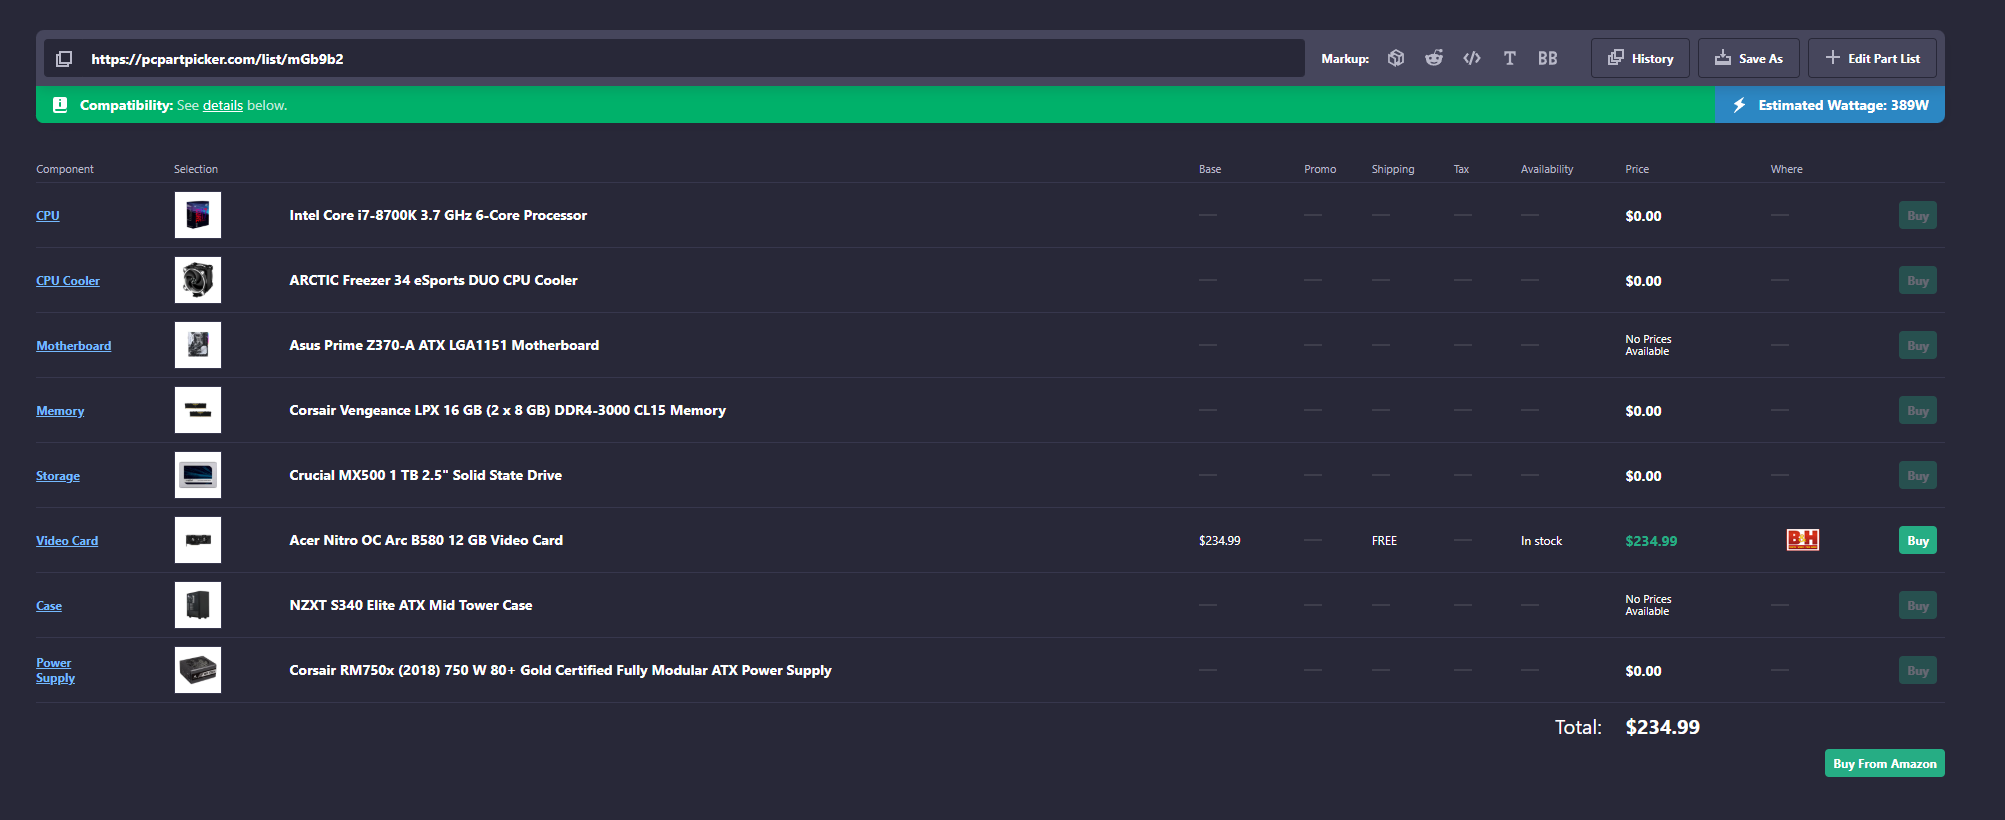The width and height of the screenshot is (2005, 820).
Task: Open the CPU component link
Action: (x=48, y=215)
